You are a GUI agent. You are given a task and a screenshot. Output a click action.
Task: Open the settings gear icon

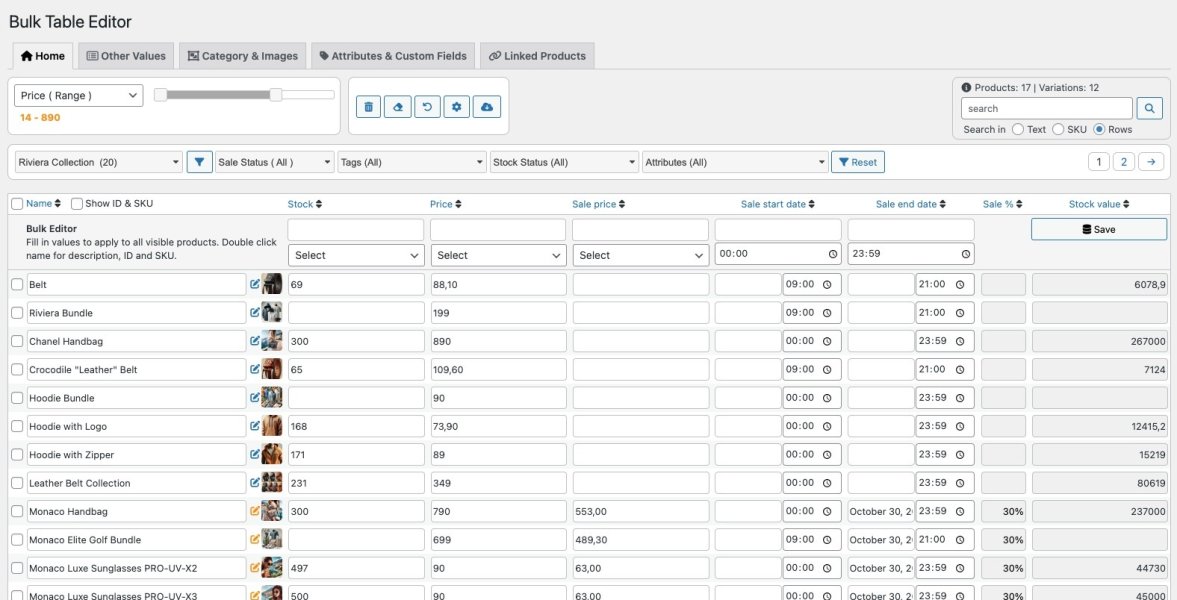point(456,105)
